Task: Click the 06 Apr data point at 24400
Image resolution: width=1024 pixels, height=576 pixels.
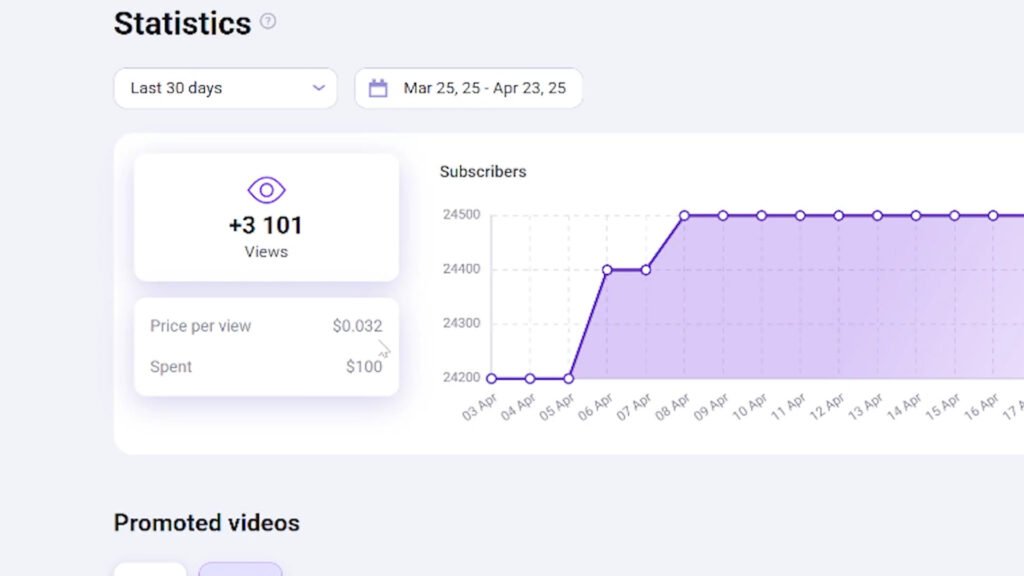Action: (x=607, y=269)
